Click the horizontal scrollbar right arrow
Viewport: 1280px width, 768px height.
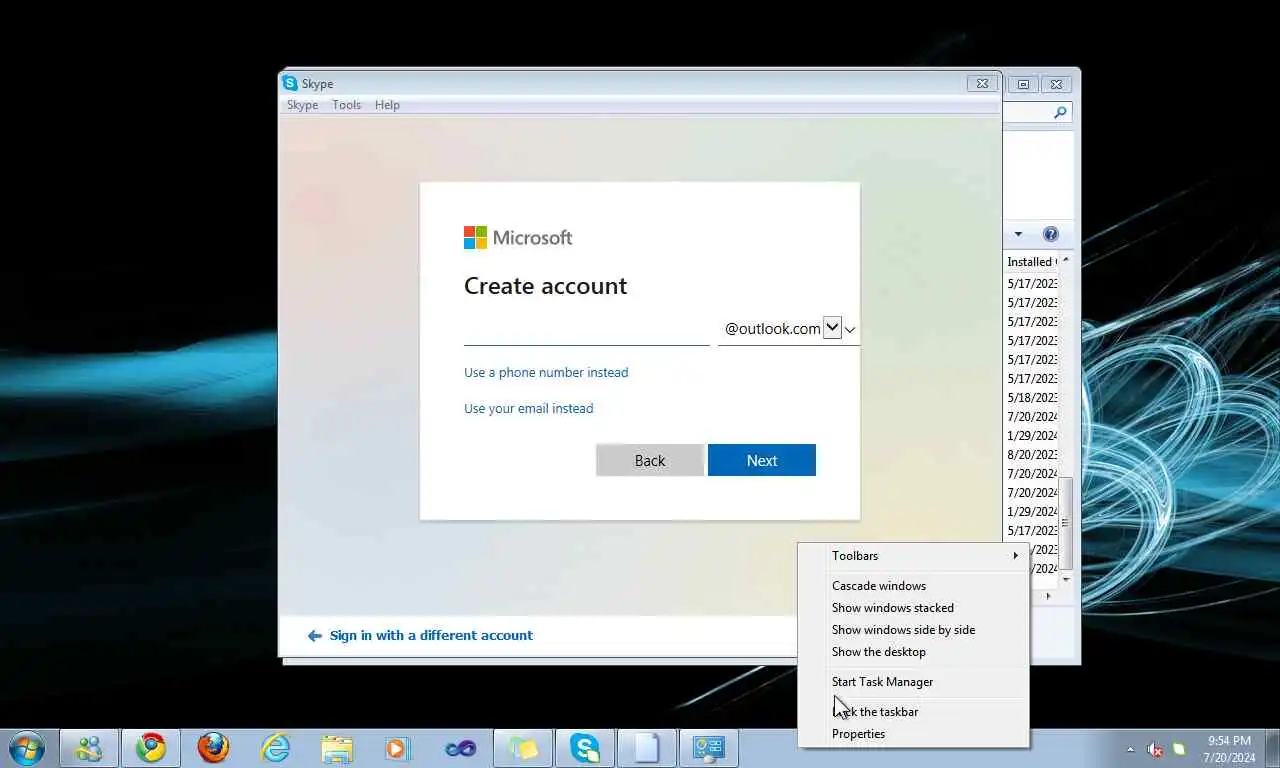pyautogui.click(x=1048, y=596)
